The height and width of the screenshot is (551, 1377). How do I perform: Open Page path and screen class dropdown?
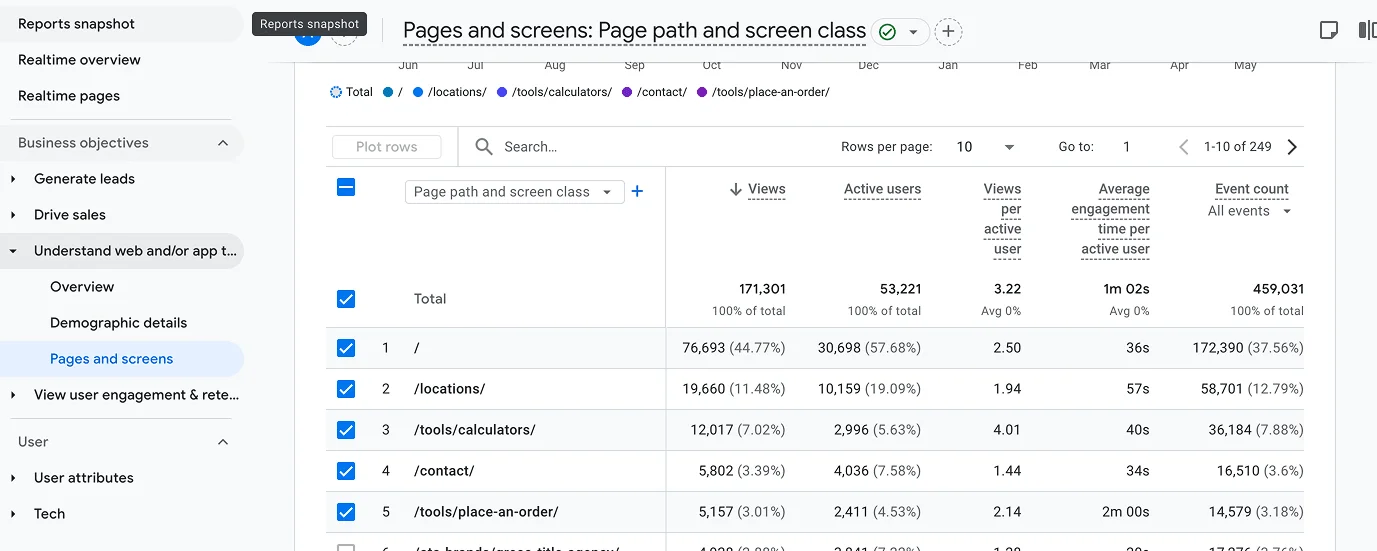pyautogui.click(x=514, y=192)
